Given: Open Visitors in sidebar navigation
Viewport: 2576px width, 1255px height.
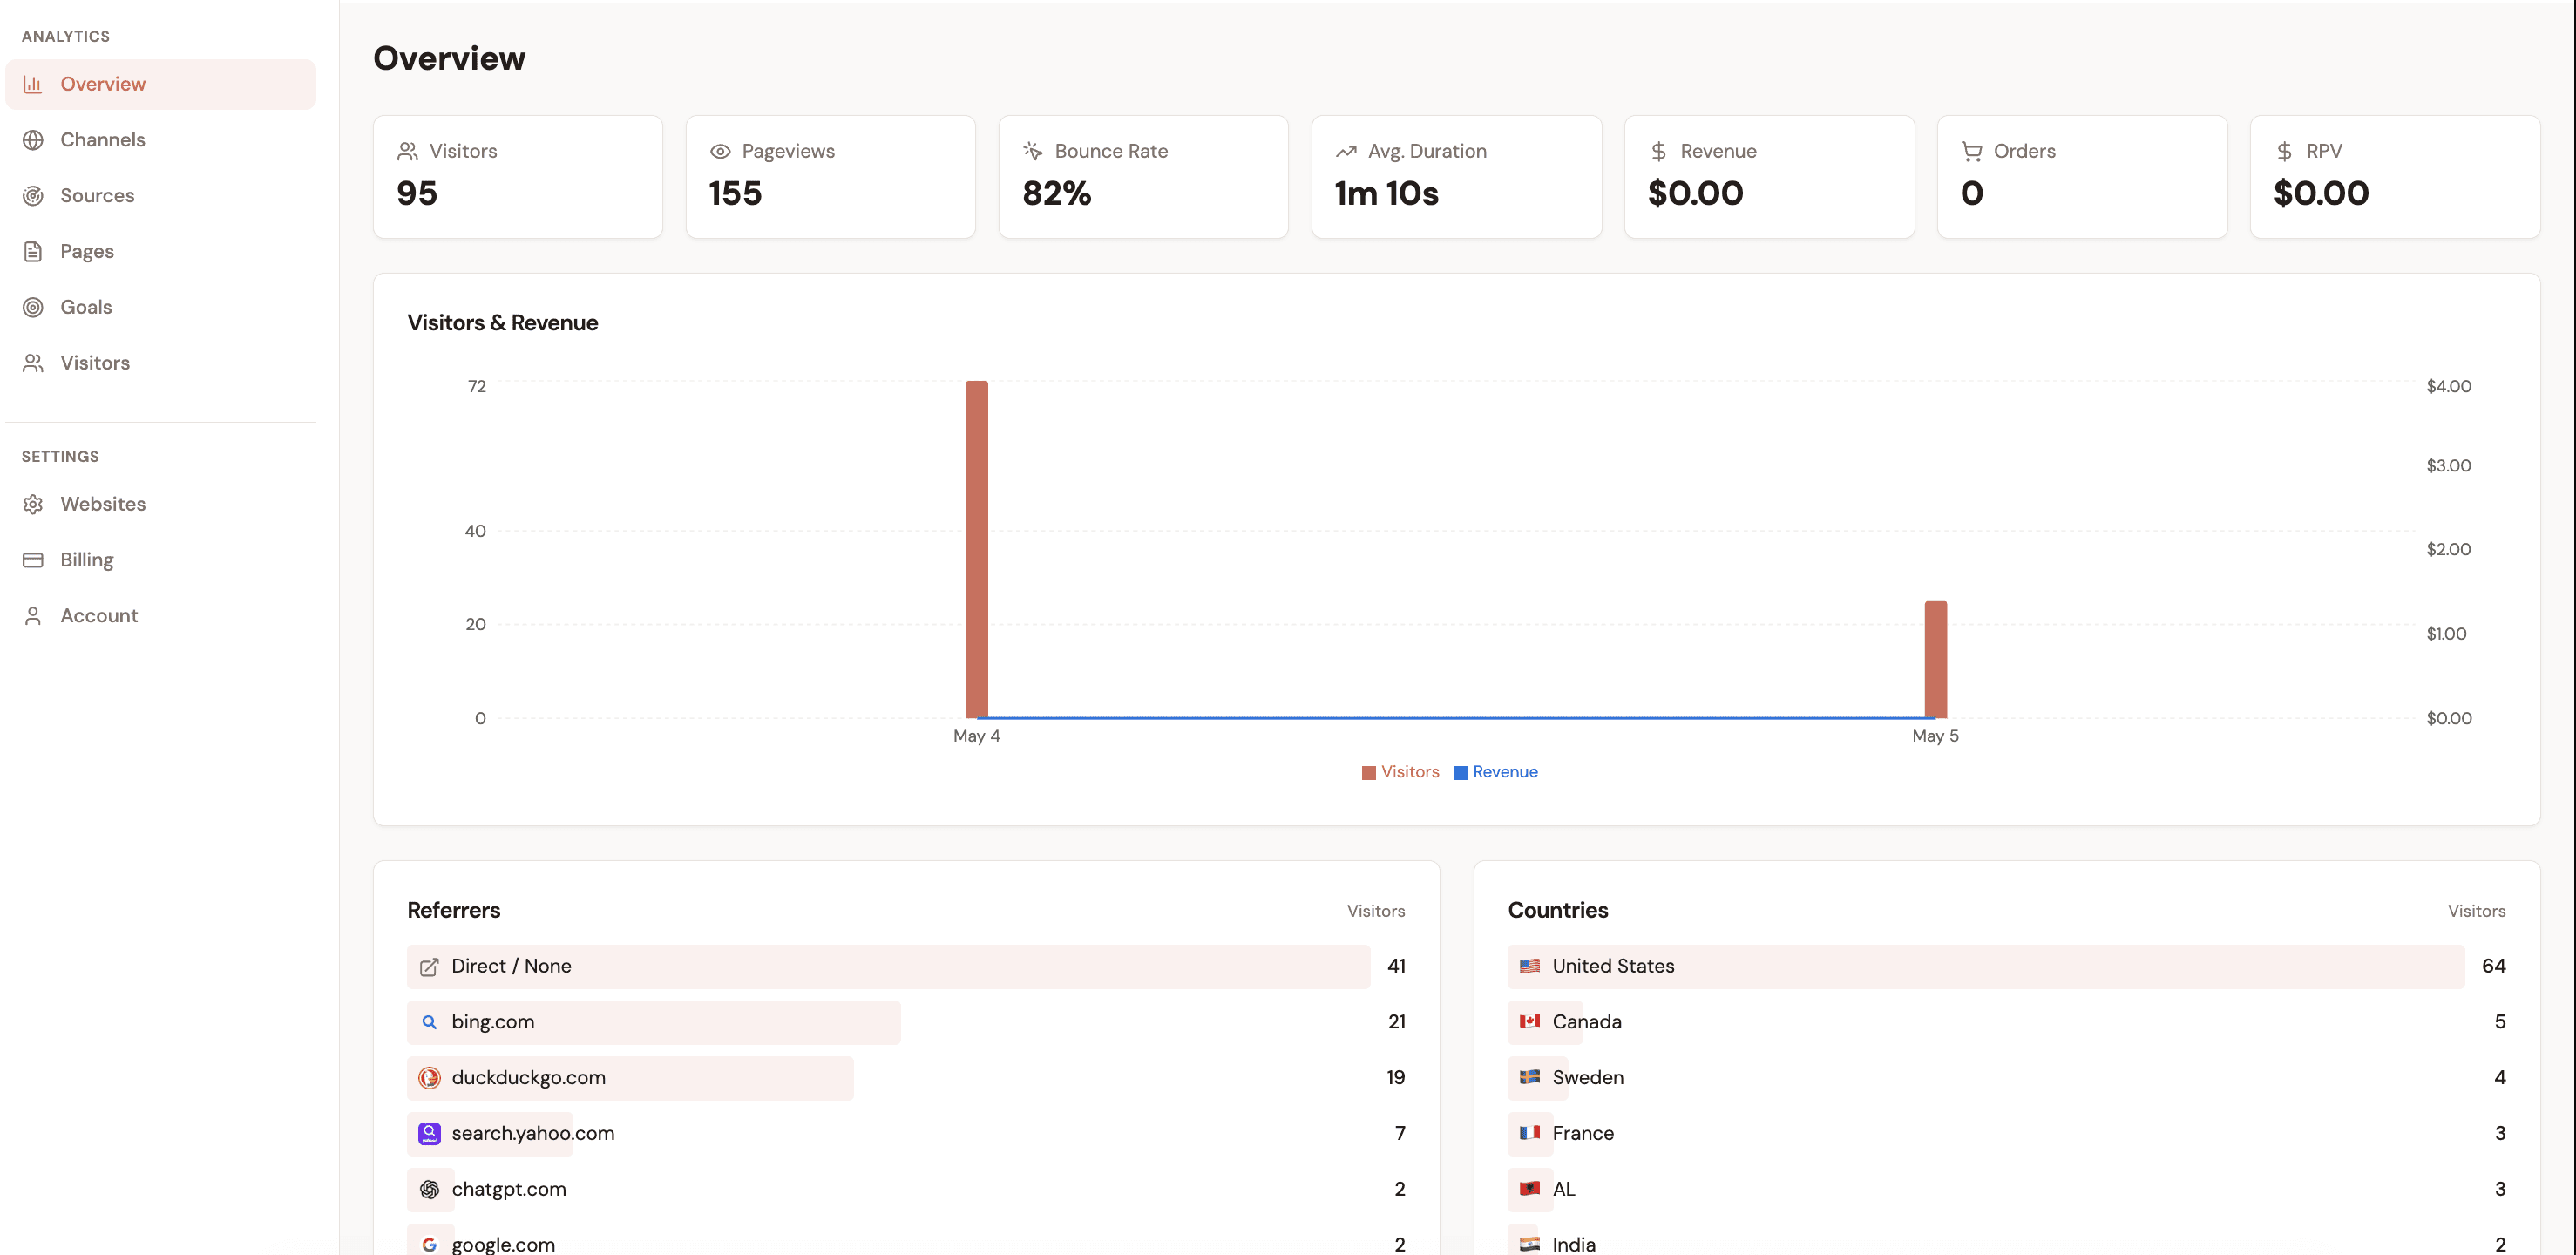Looking at the screenshot, I should (161, 363).
